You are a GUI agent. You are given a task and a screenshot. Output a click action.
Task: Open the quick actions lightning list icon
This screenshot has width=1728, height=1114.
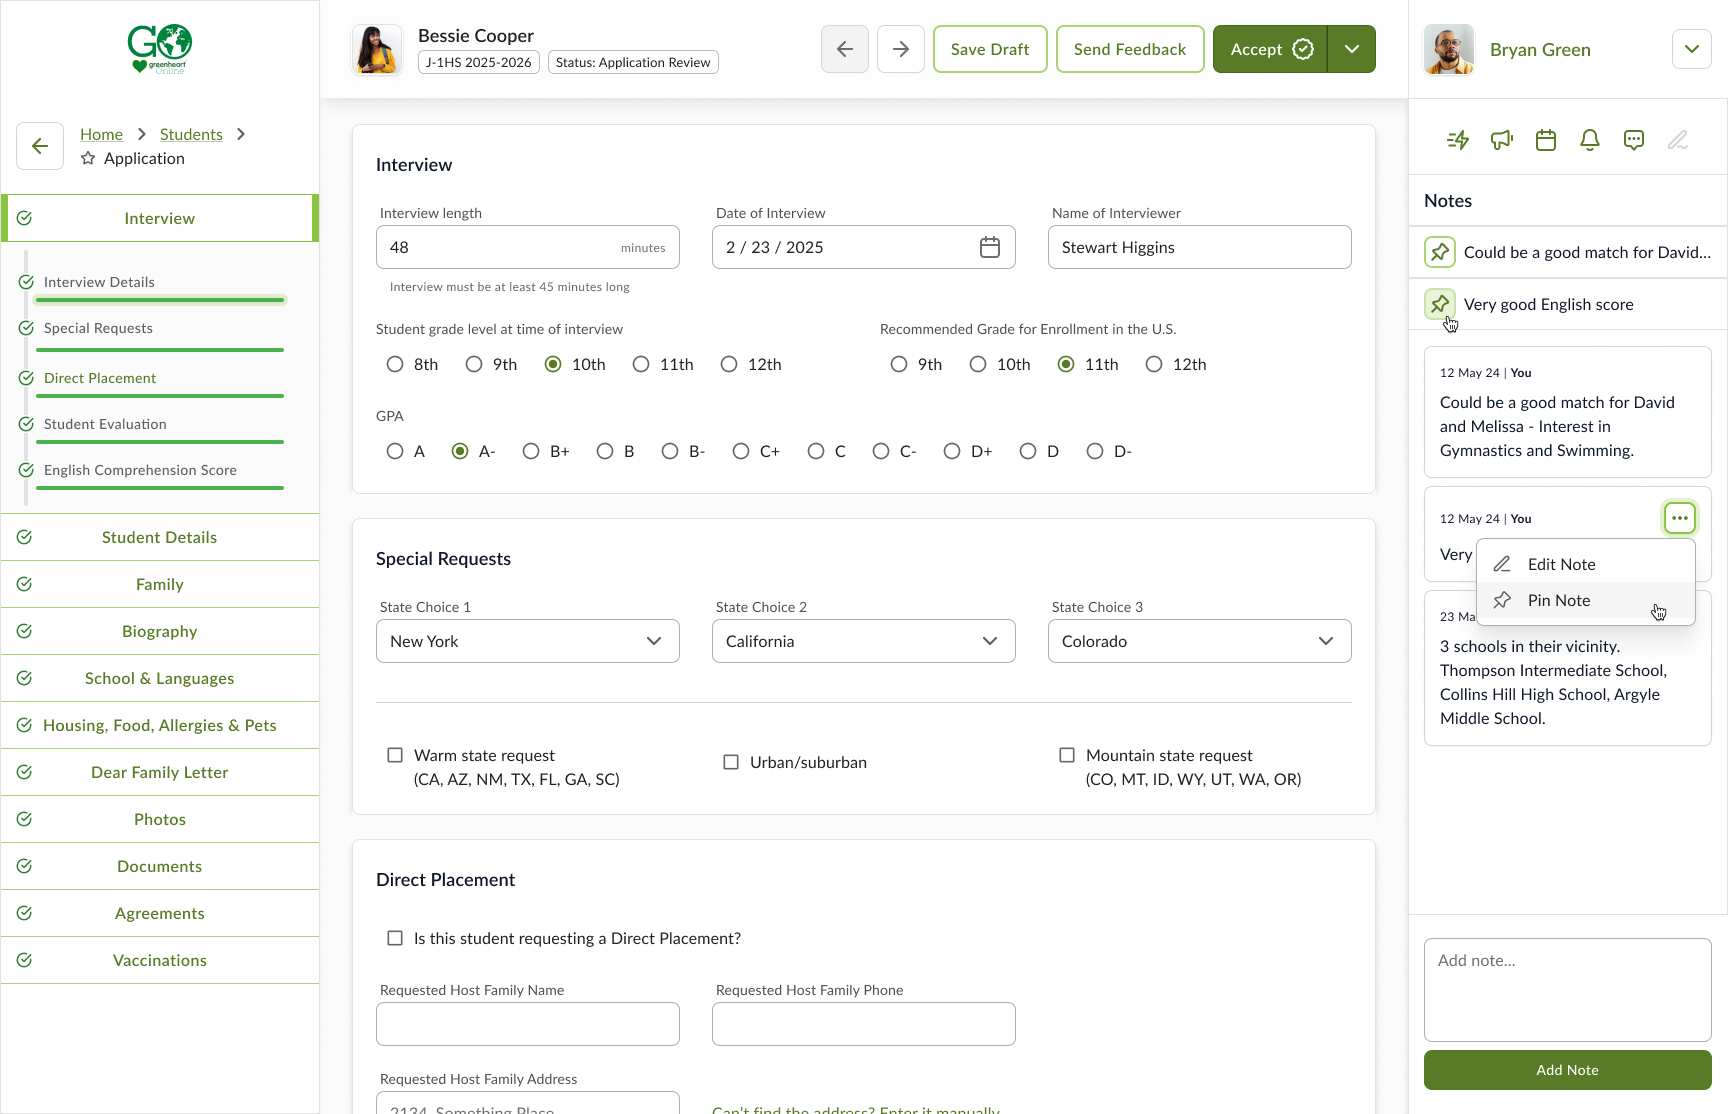click(x=1458, y=140)
